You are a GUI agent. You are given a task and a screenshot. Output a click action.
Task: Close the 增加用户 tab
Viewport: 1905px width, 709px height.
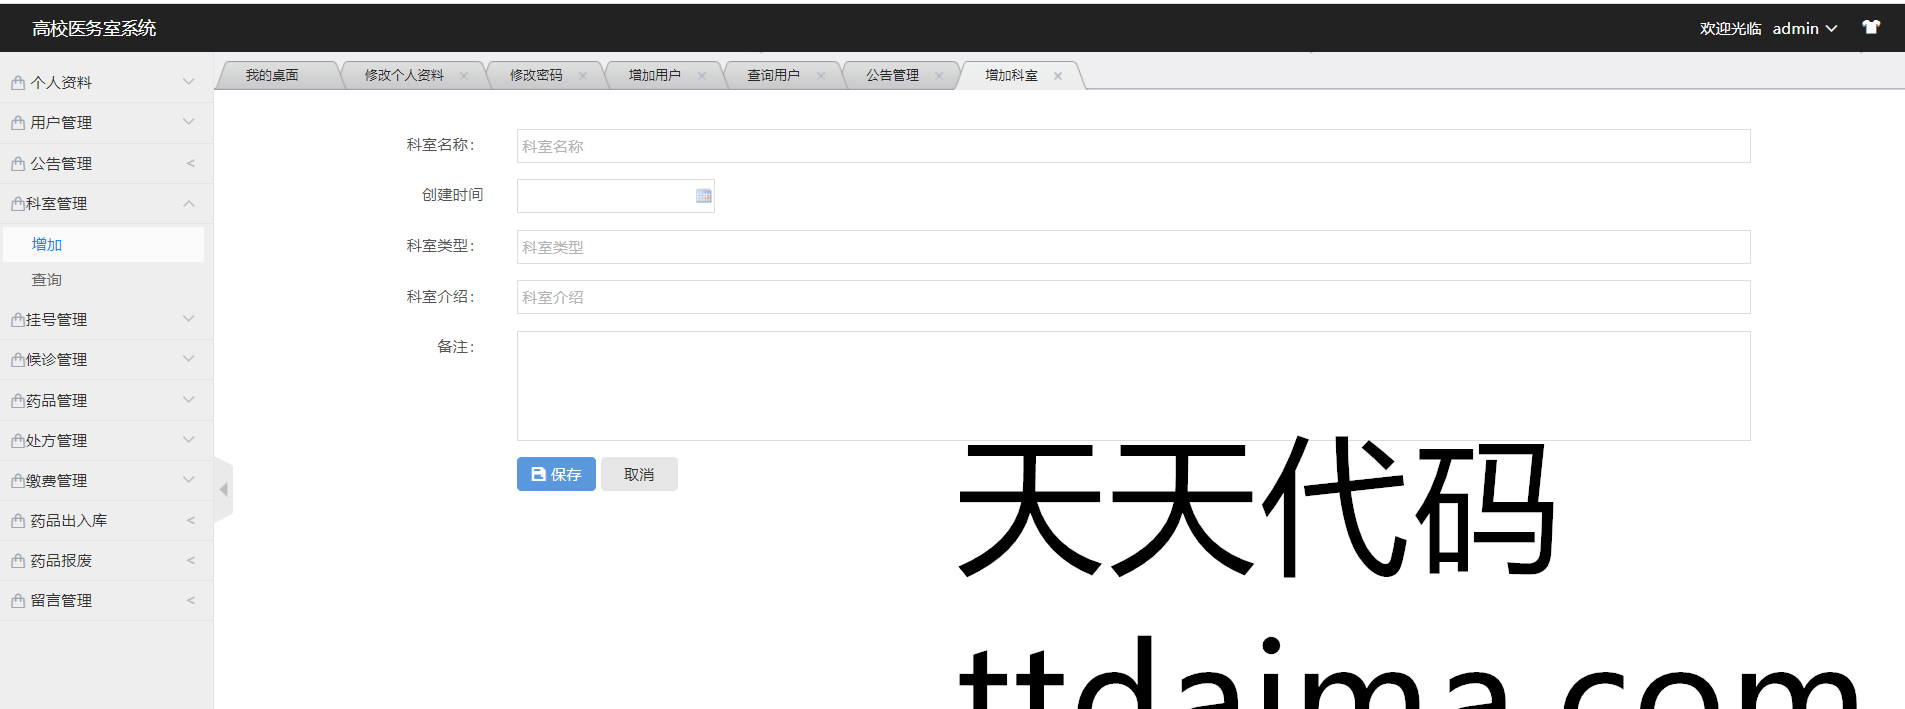(x=702, y=76)
